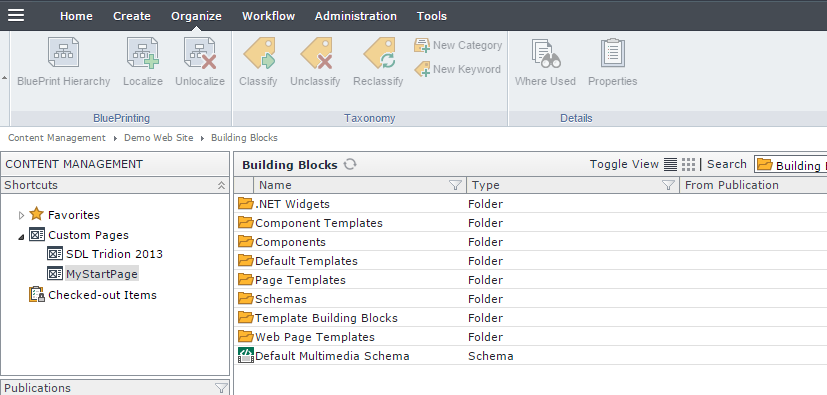827x395 pixels.
Task: Click the .NET Widgets folder icon
Action: [245, 203]
